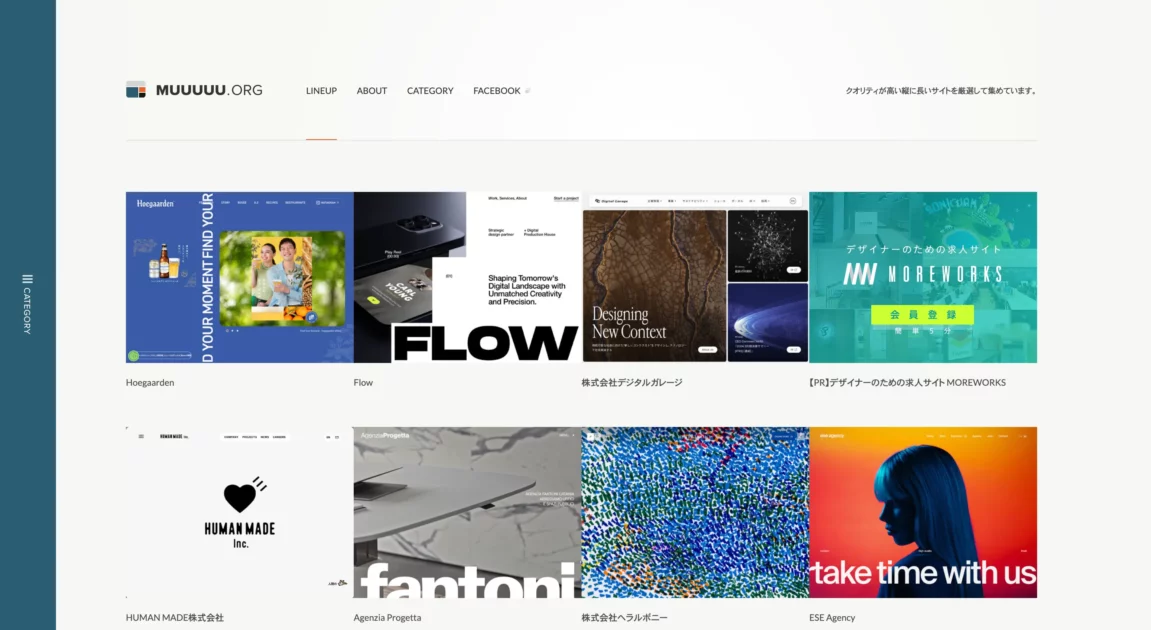Click the ESE Agency caption link

pos(832,618)
